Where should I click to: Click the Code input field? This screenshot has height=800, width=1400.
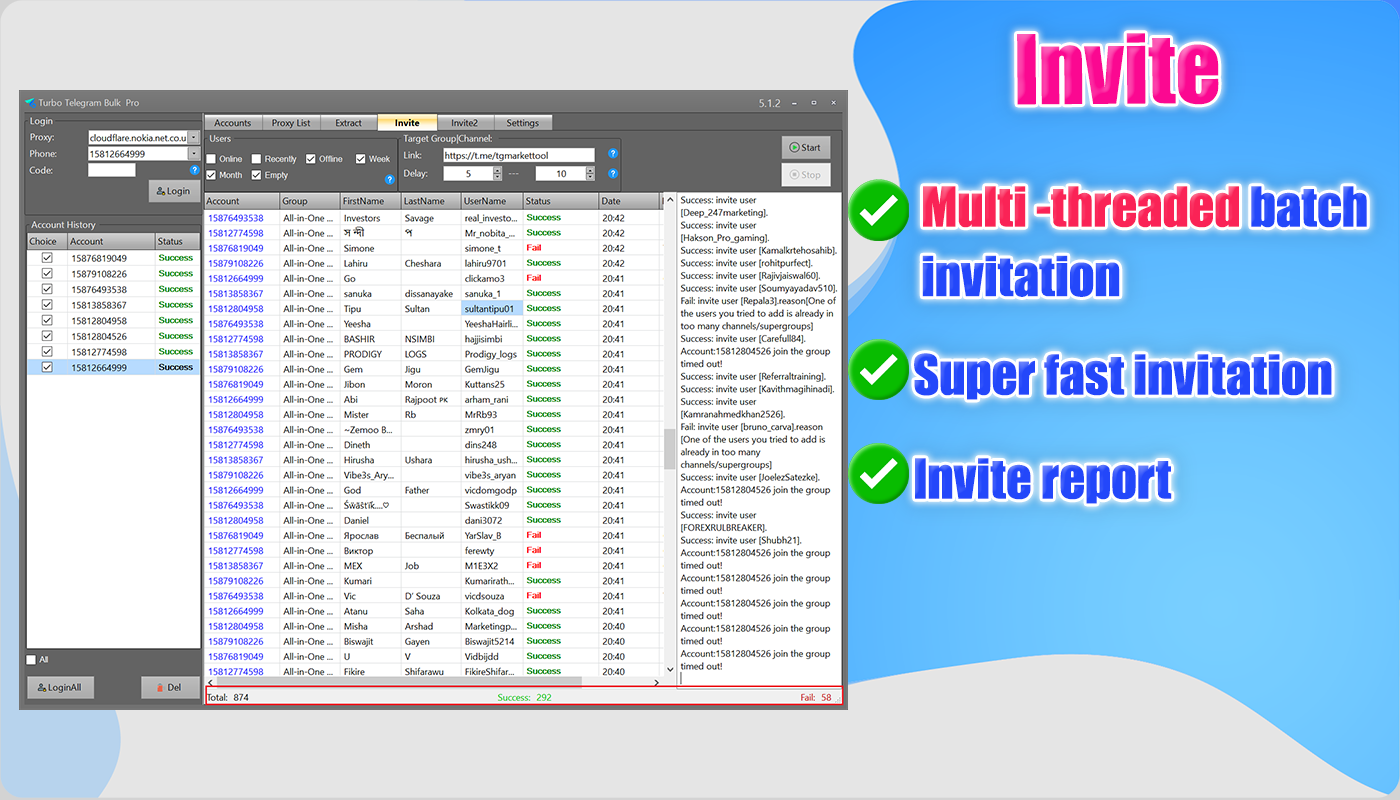pyautogui.click(x=112, y=170)
